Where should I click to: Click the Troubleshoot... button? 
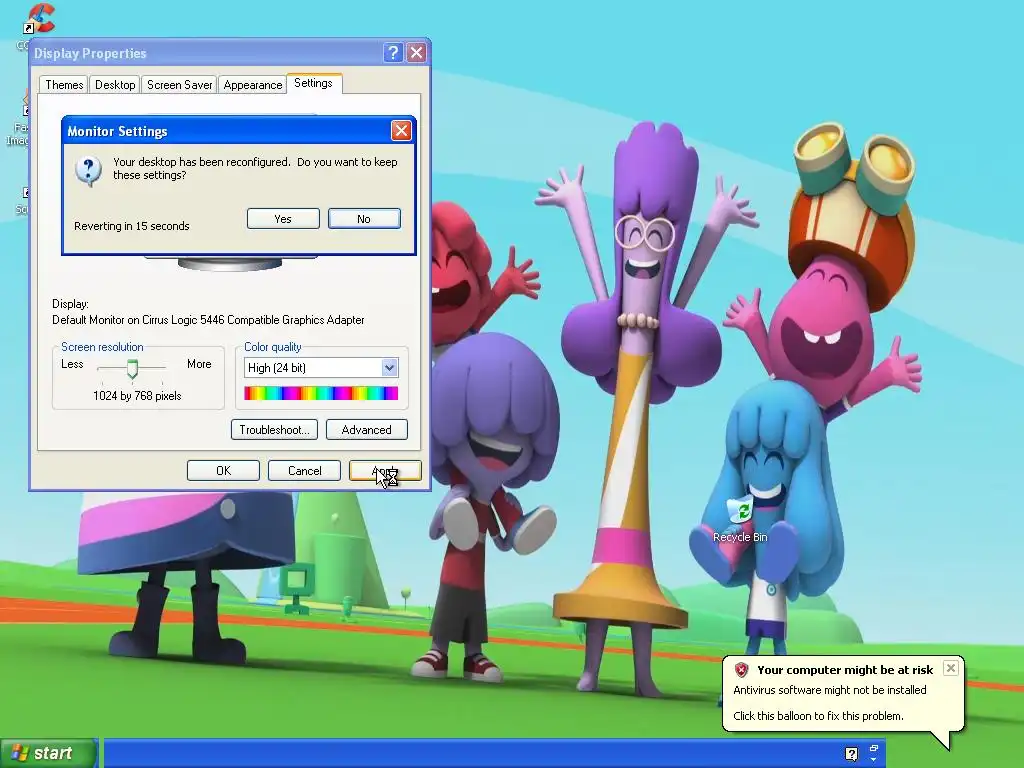274,430
